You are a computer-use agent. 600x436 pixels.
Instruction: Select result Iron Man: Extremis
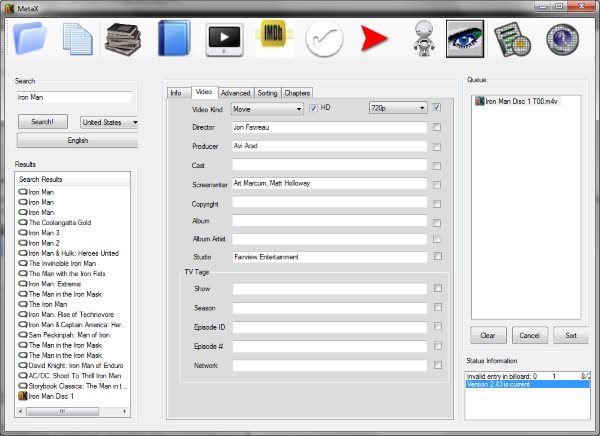click(50, 284)
